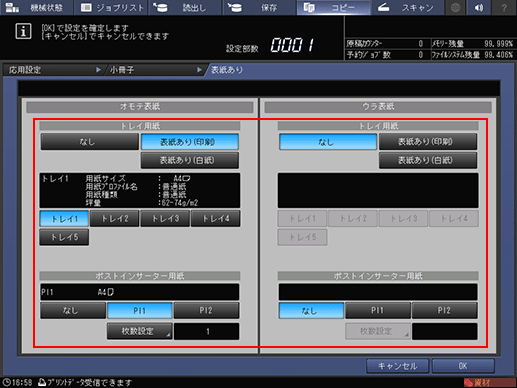Click the printer status icon in bottom bar

click(x=42, y=382)
